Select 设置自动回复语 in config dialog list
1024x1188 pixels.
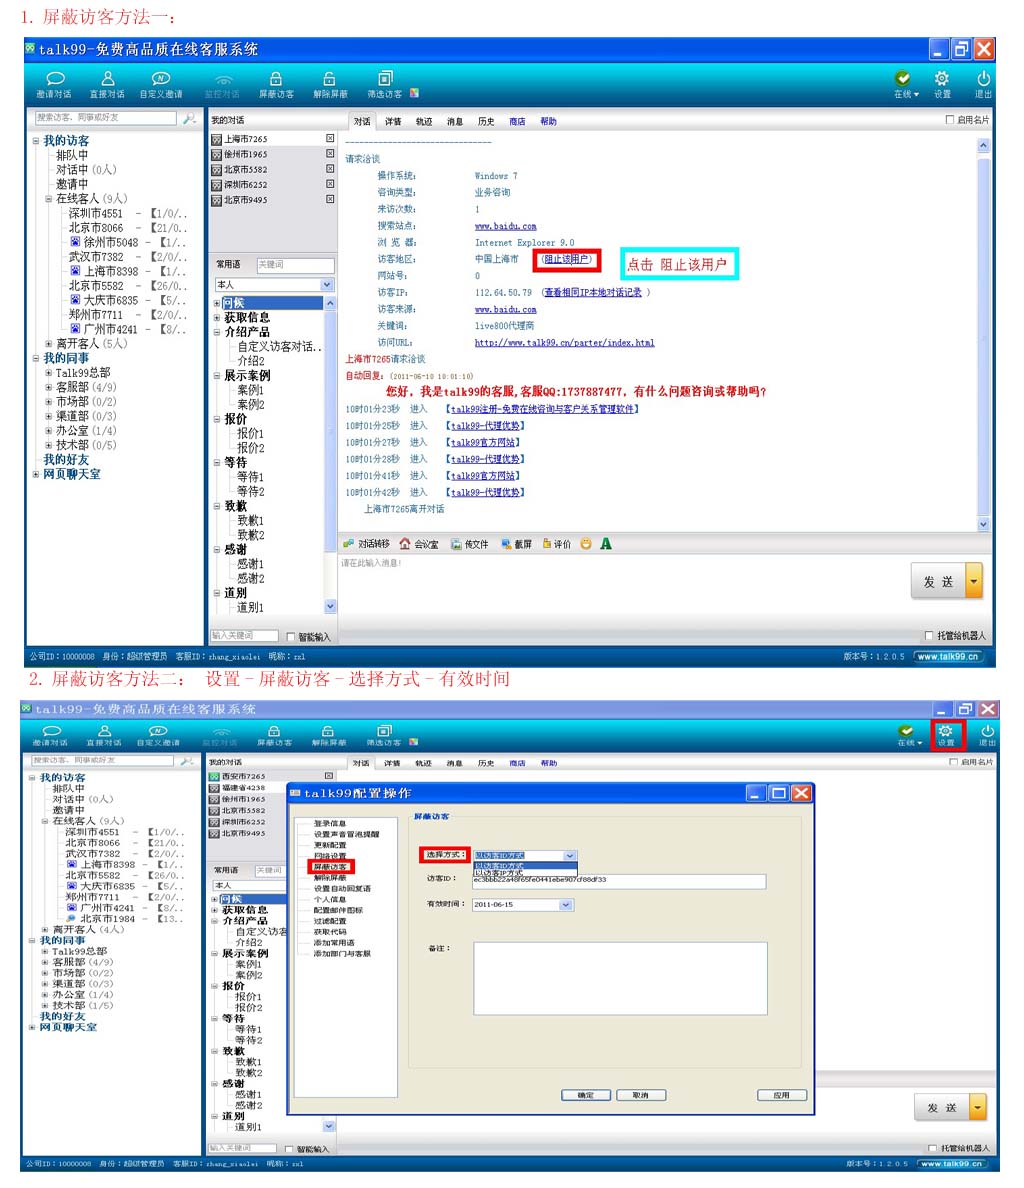(x=342, y=889)
